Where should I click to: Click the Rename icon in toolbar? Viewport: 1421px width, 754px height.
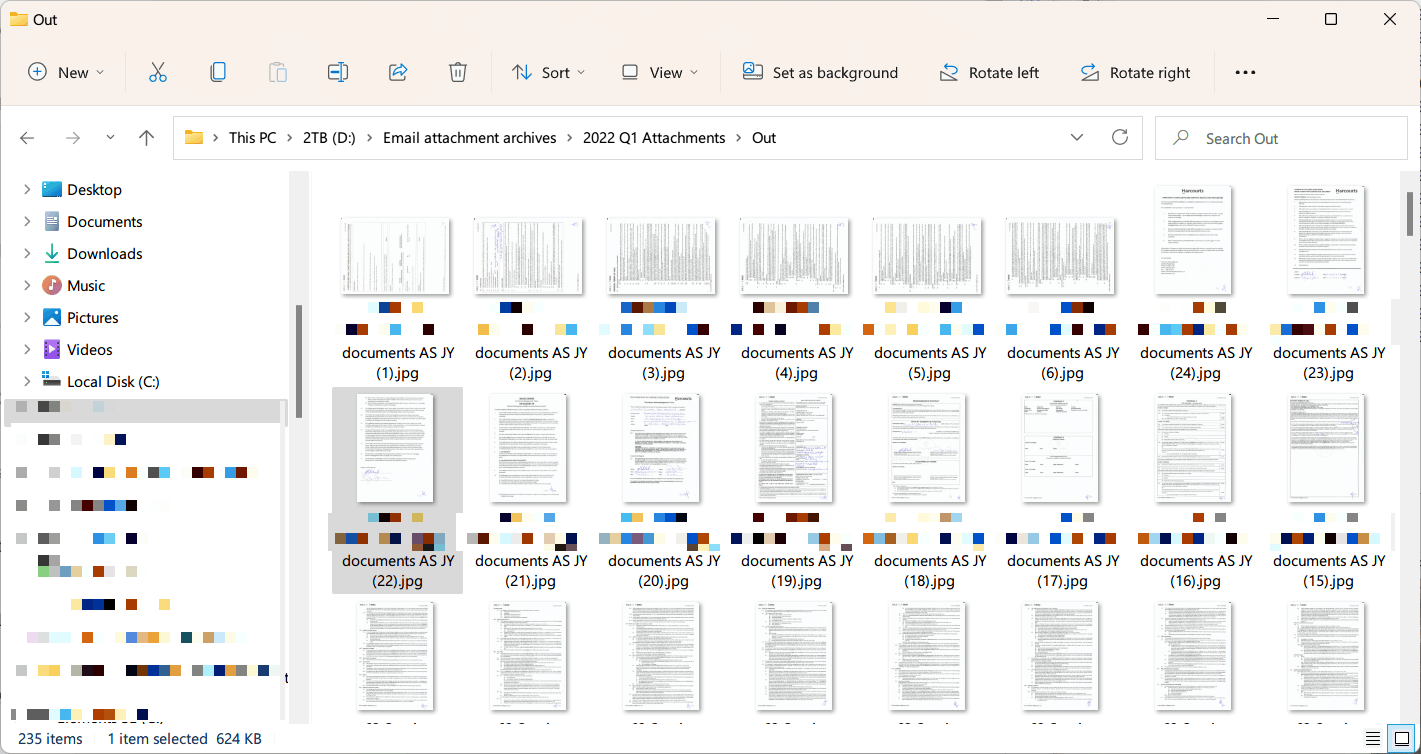[338, 72]
